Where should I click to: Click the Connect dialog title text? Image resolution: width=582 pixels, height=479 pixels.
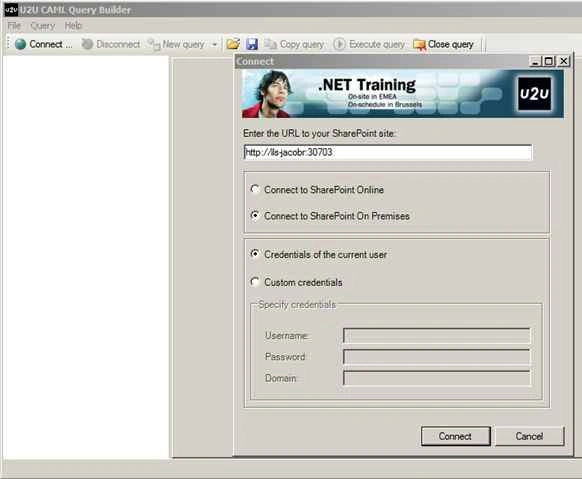(x=255, y=62)
